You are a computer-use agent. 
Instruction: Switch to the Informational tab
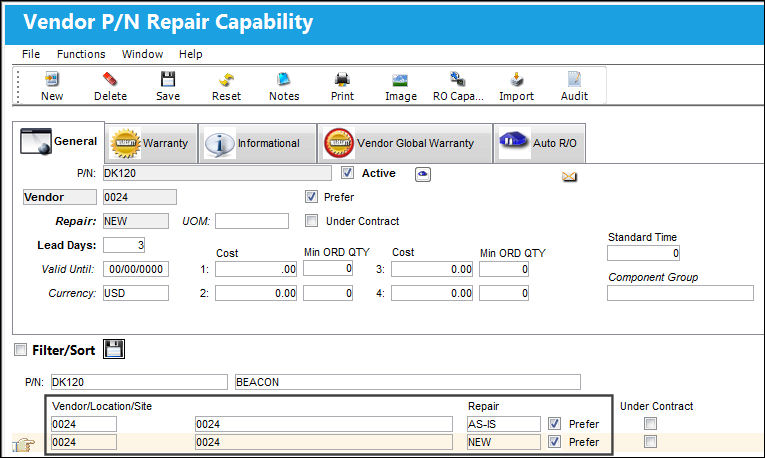click(x=258, y=143)
